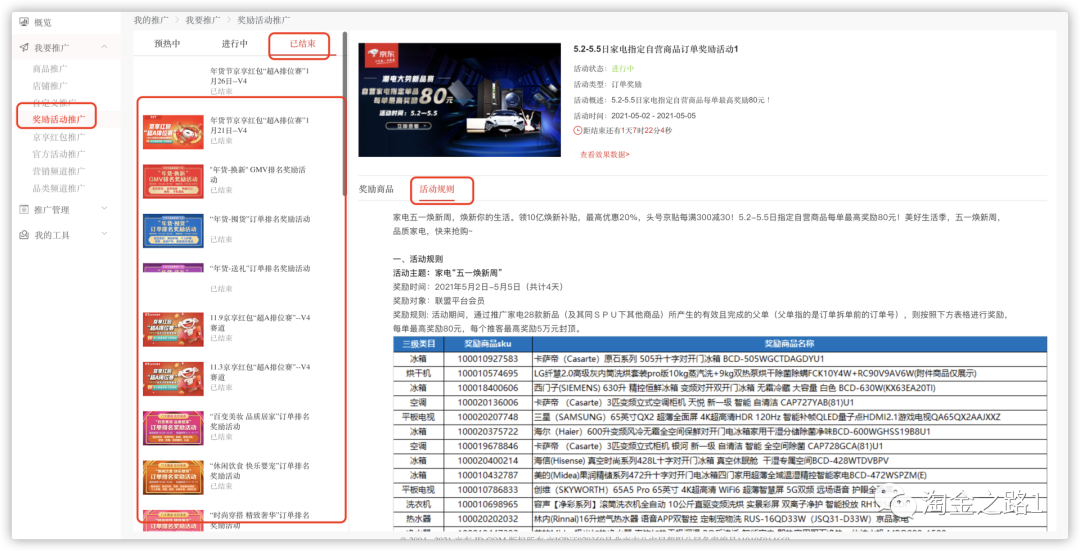The image size is (1080, 551).
Task: Click sku cell 100020207748
Action: (488, 417)
